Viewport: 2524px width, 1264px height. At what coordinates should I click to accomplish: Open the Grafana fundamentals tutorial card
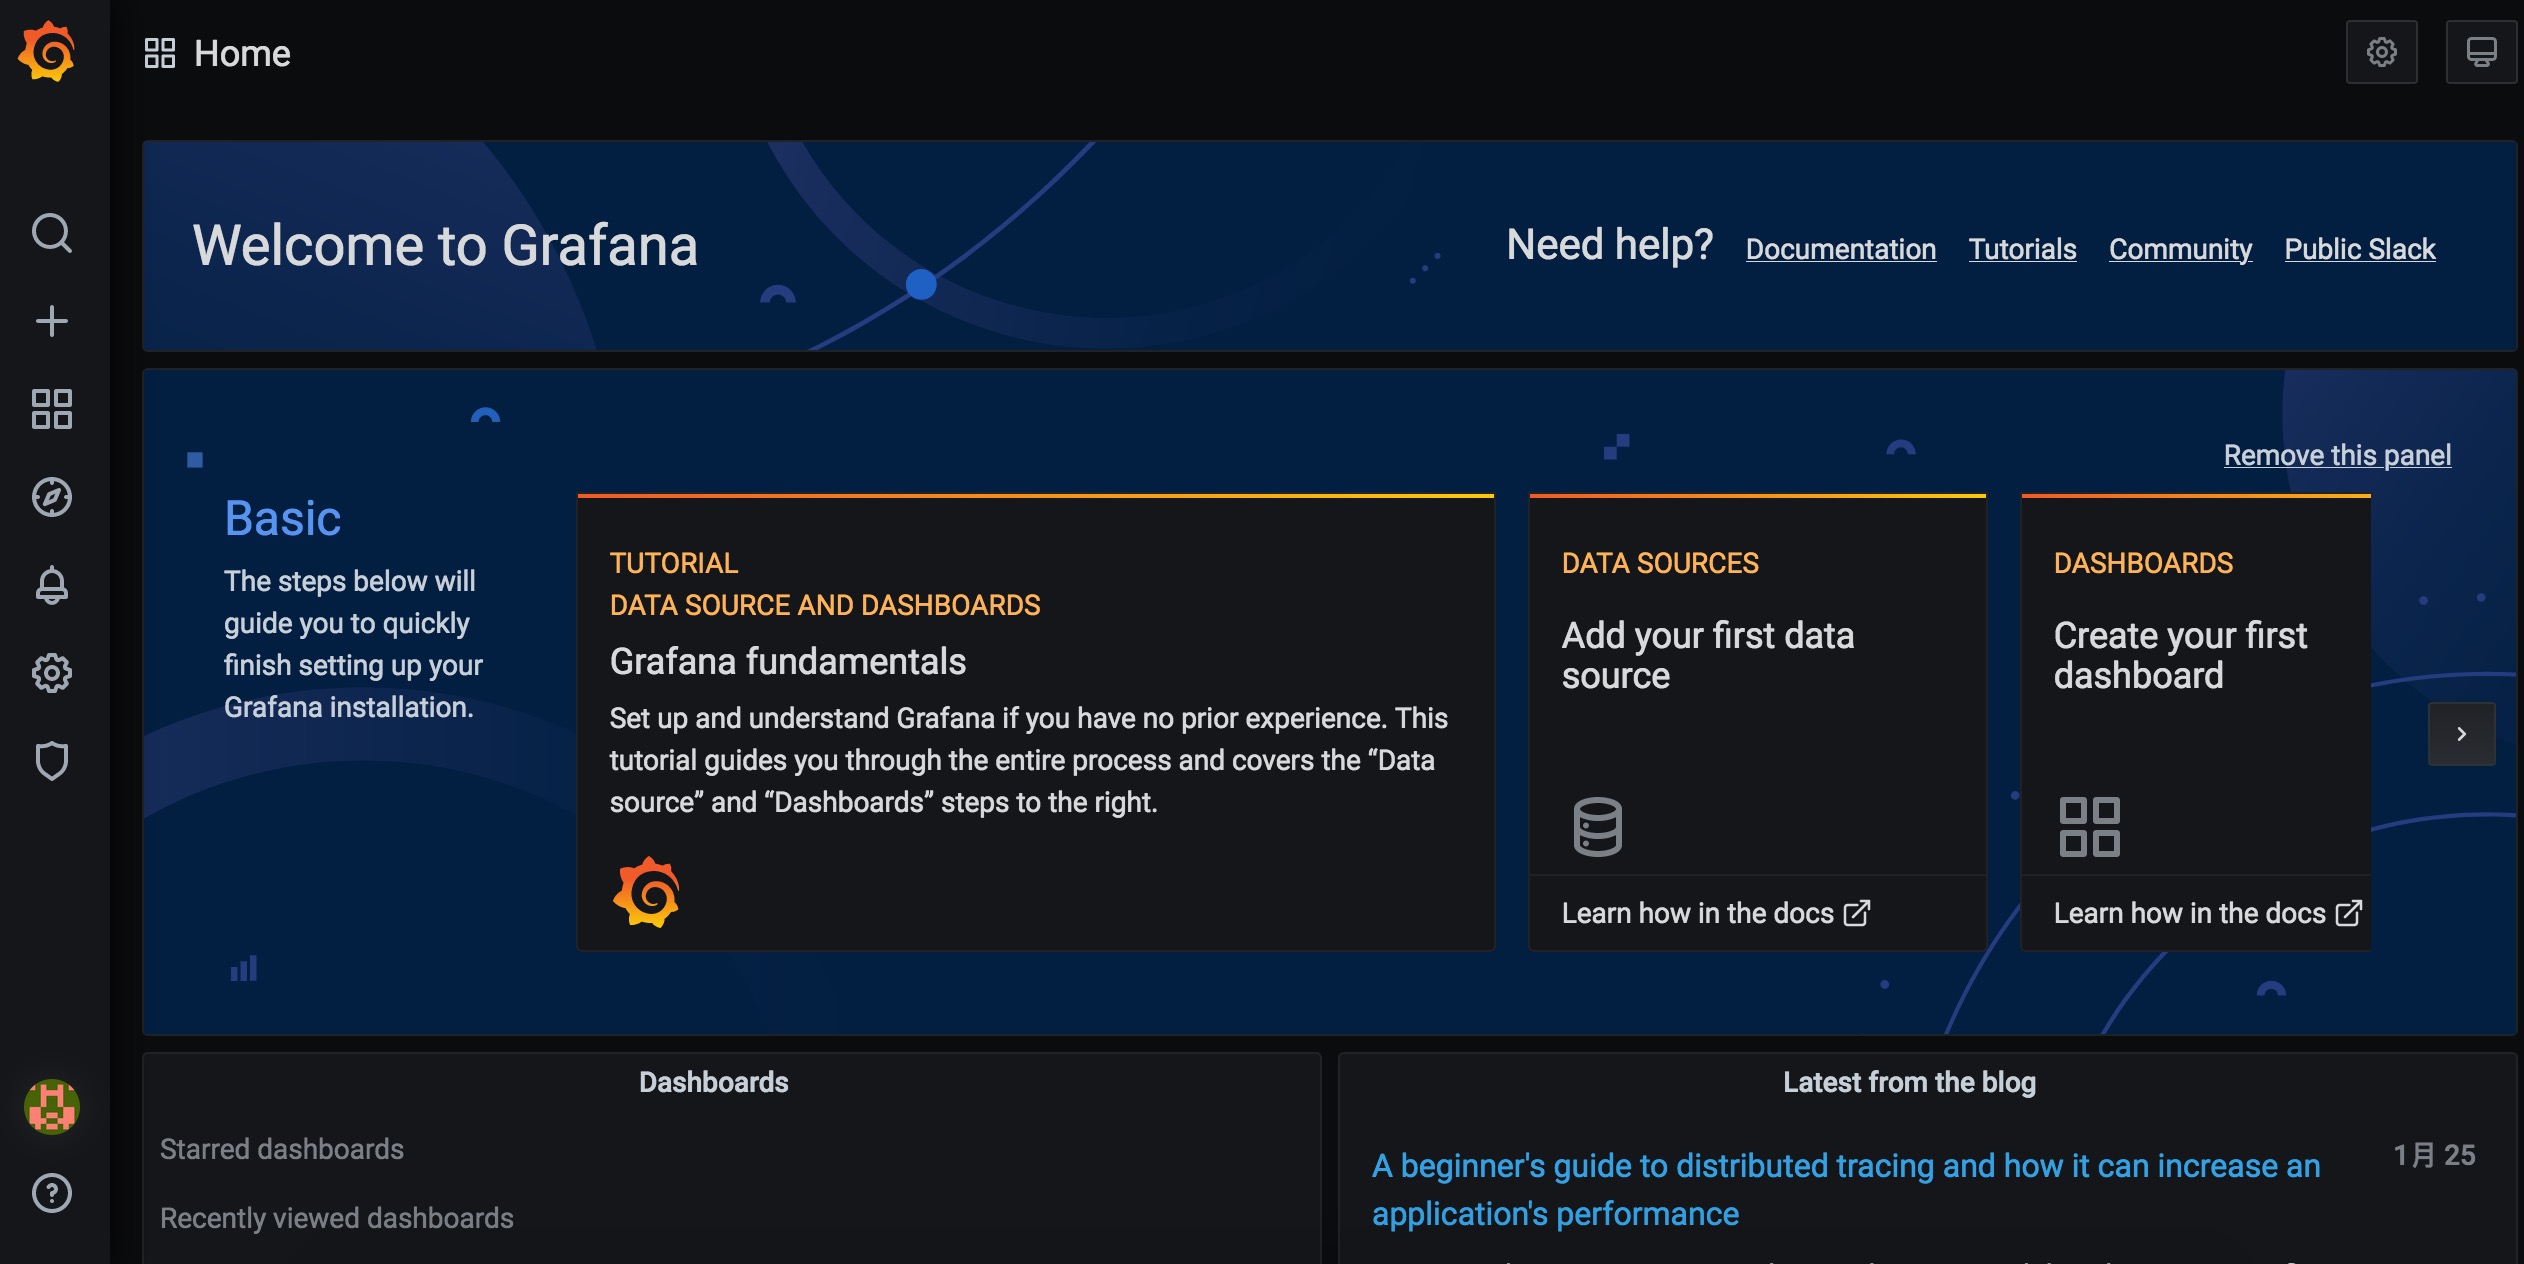click(1035, 720)
